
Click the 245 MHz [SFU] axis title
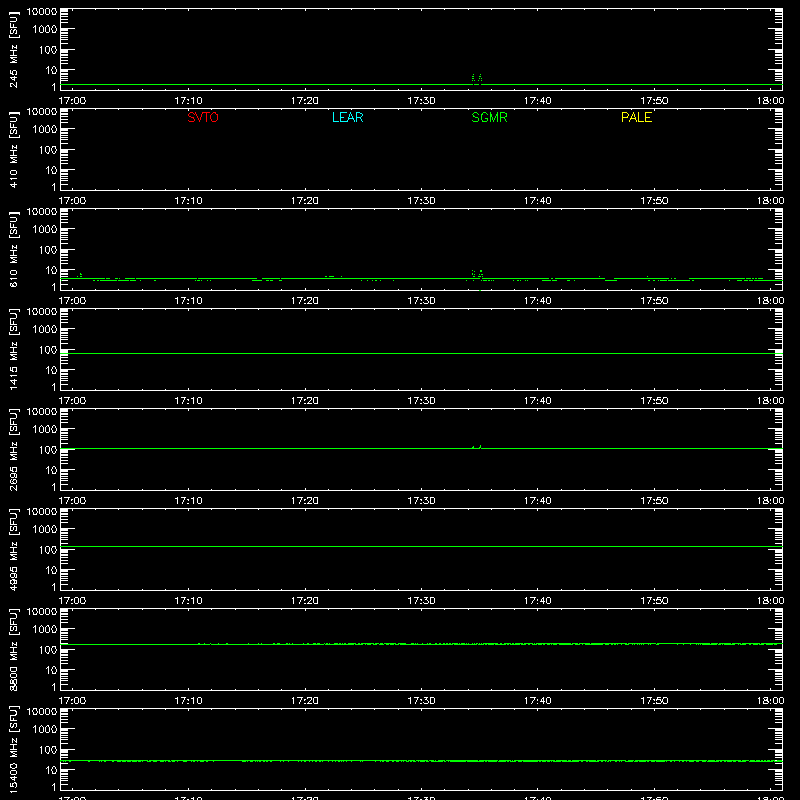tap(13, 49)
